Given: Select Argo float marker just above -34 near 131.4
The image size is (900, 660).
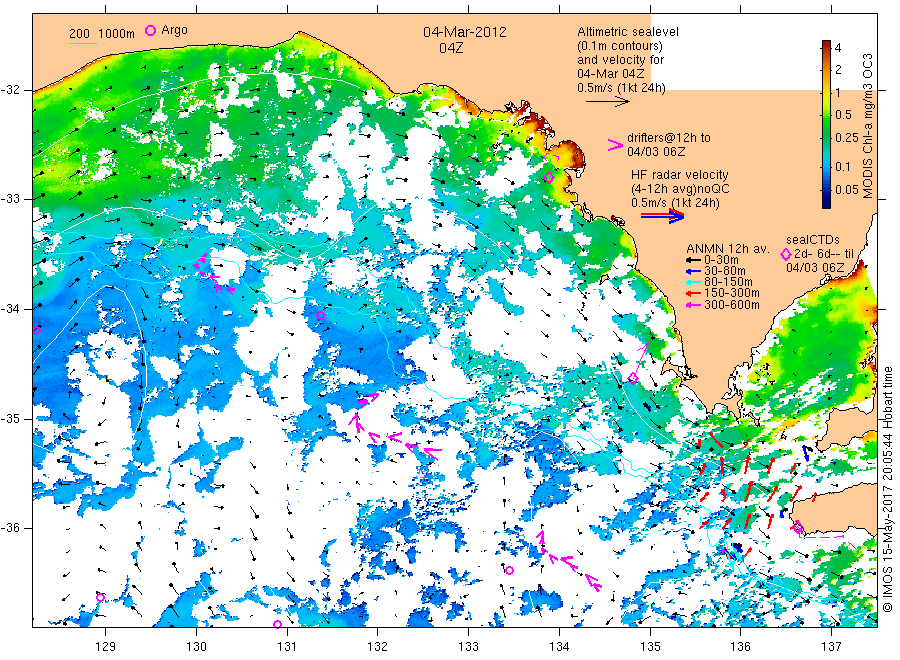Looking at the screenshot, I should pyautogui.click(x=320, y=316).
